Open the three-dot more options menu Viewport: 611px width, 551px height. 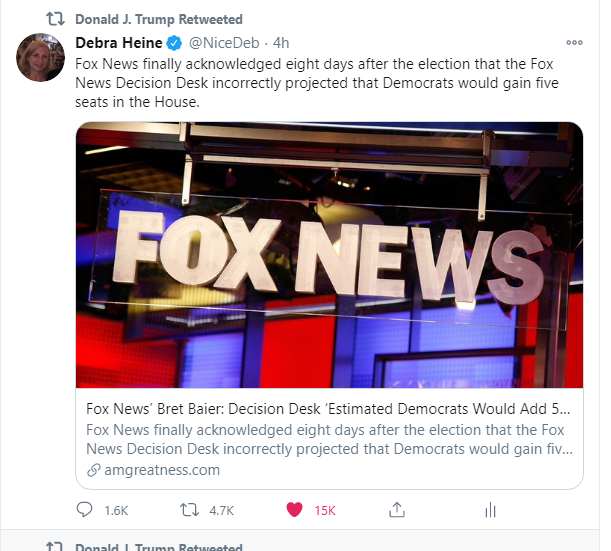(x=574, y=42)
